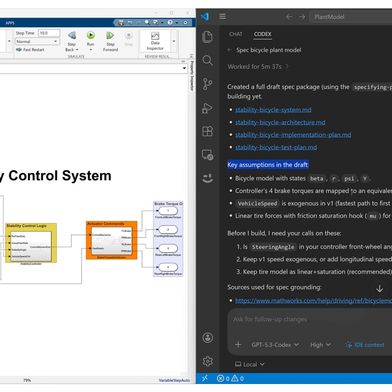Open stability-bicycle-implementation-plan.md link

click(x=293, y=135)
